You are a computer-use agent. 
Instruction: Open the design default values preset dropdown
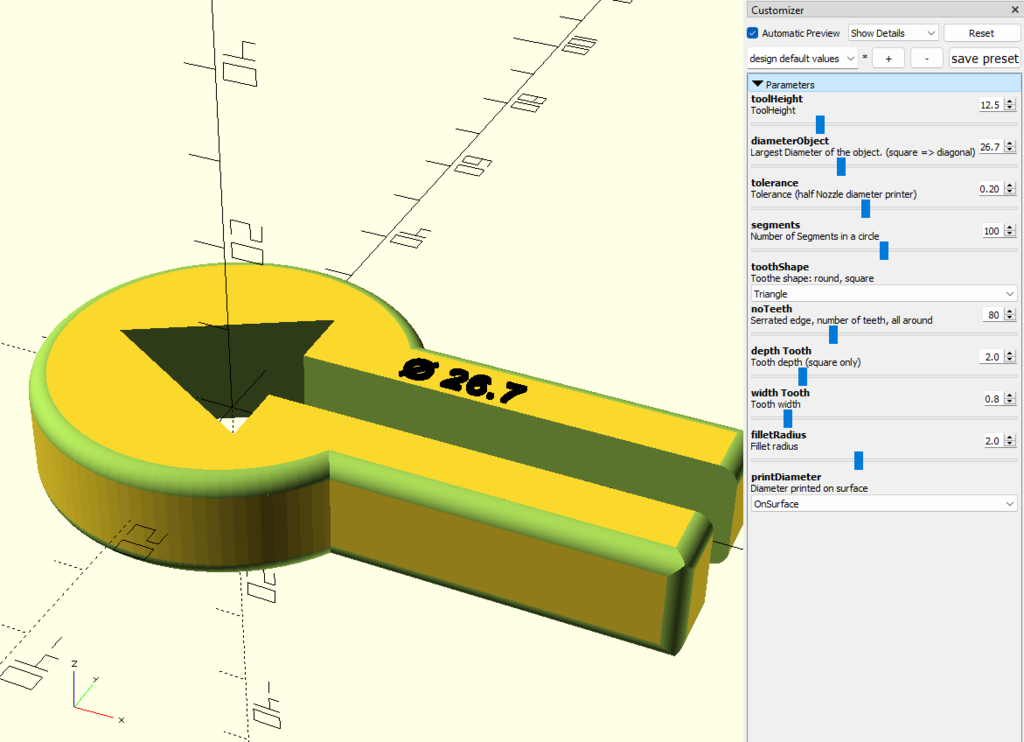pos(802,59)
